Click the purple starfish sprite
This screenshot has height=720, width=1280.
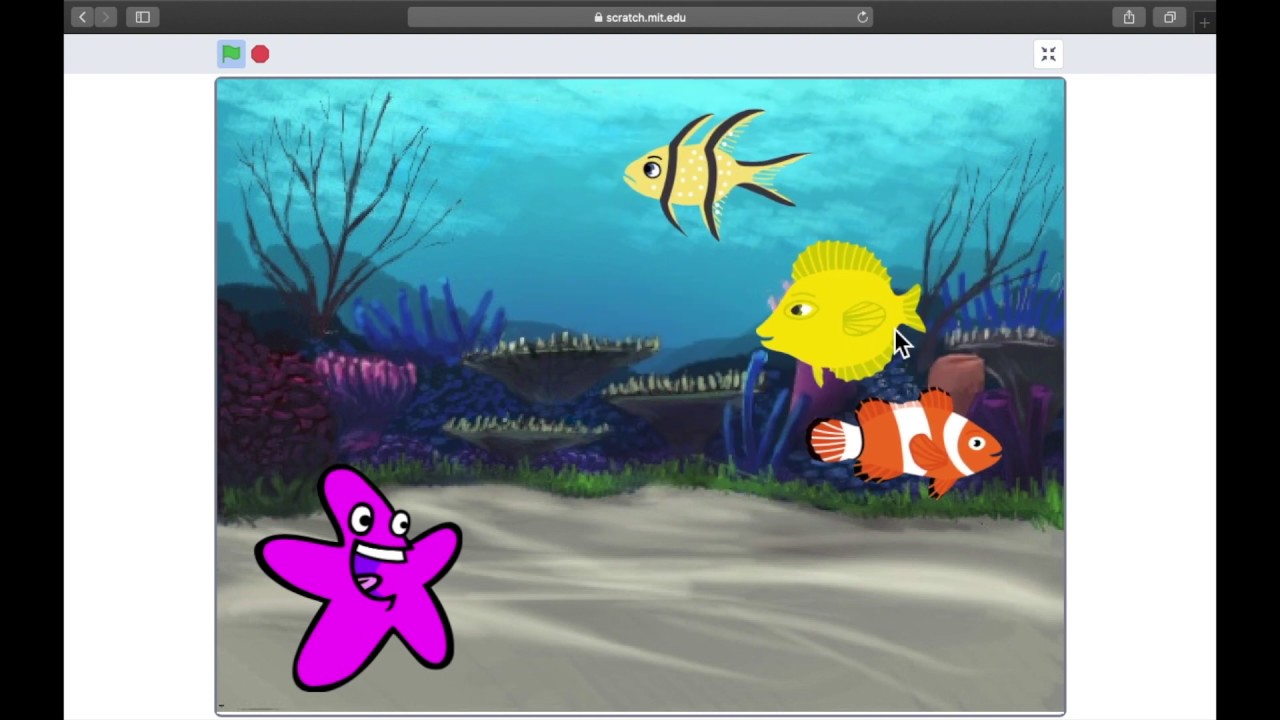[358, 577]
